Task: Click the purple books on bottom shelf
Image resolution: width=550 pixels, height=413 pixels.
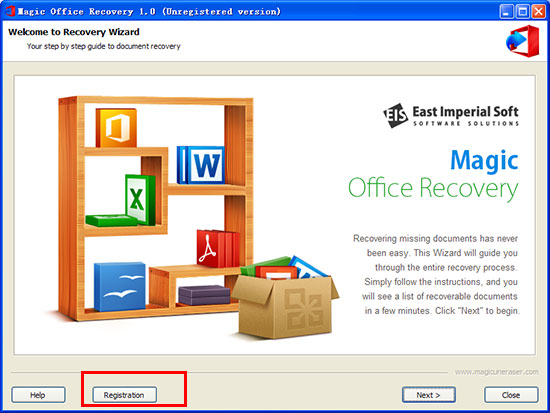Action: pos(204,295)
